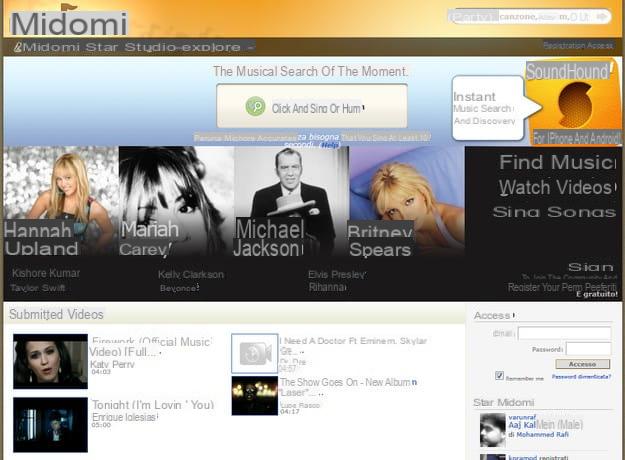Open the Hannah artist photo
Image resolution: width=625 pixels, height=460 pixels.
[61, 201]
